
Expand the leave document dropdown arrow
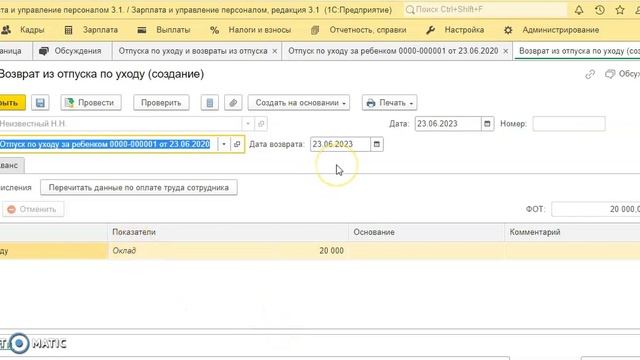[x=224, y=144]
